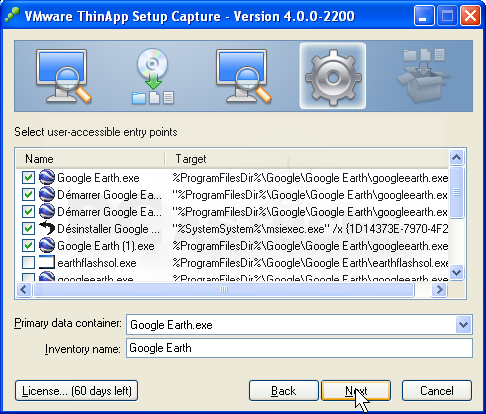Screen dimensions: 486x414
Task: Click the install application disc icon
Action: [x=153, y=76]
